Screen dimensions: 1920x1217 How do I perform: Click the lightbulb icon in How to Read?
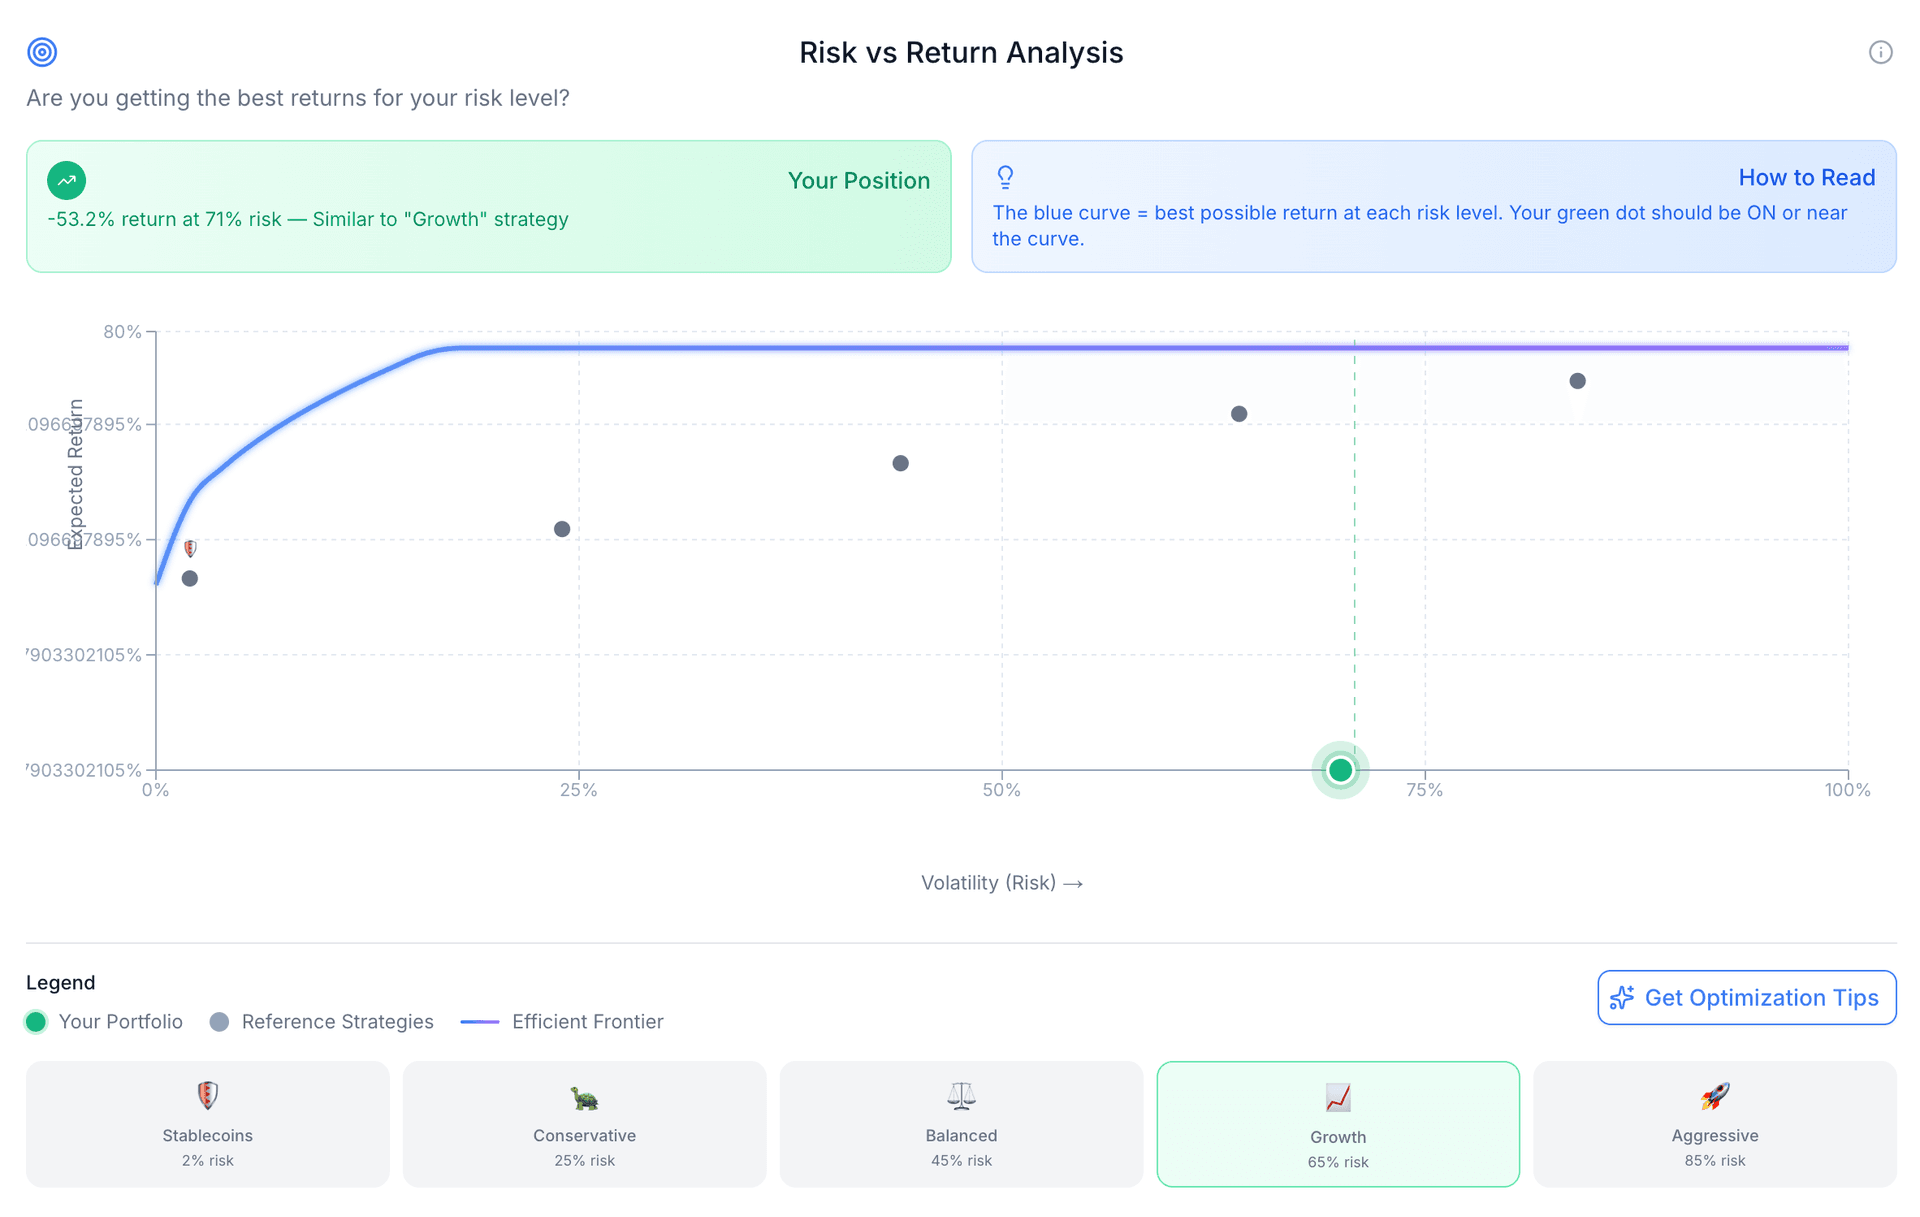coord(1005,177)
